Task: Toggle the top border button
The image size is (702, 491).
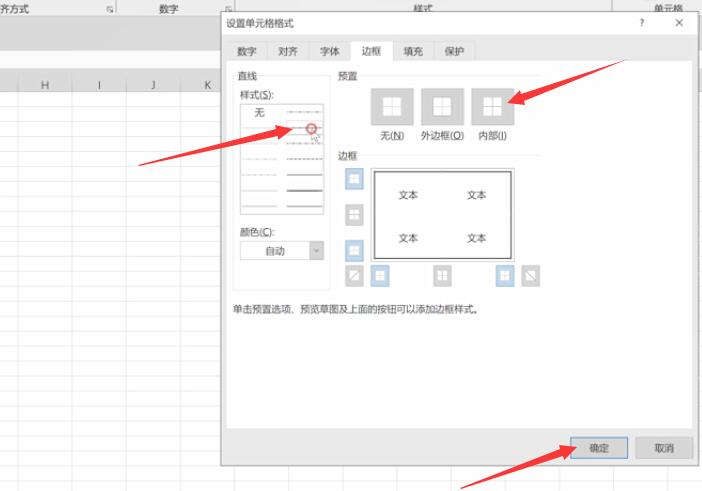Action: point(354,179)
